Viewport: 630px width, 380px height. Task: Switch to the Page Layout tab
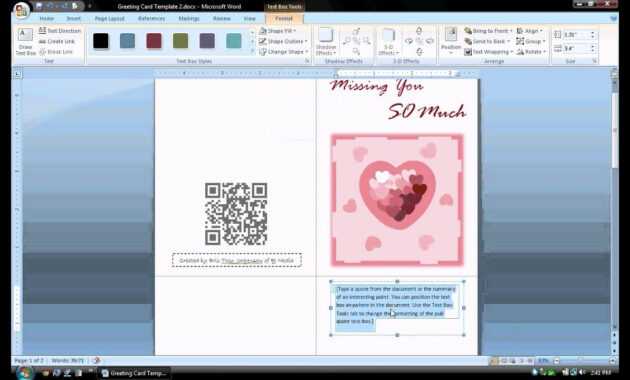click(109, 18)
